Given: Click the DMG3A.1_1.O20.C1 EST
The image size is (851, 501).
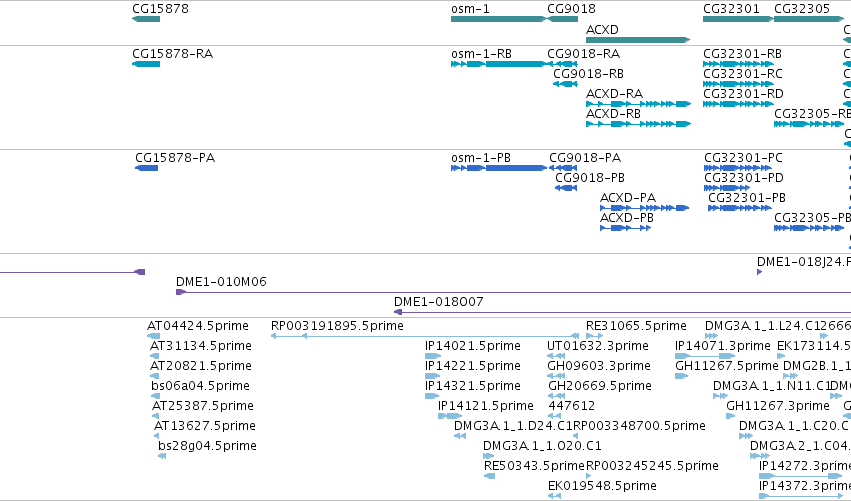Looking at the screenshot, I should click(489, 456).
